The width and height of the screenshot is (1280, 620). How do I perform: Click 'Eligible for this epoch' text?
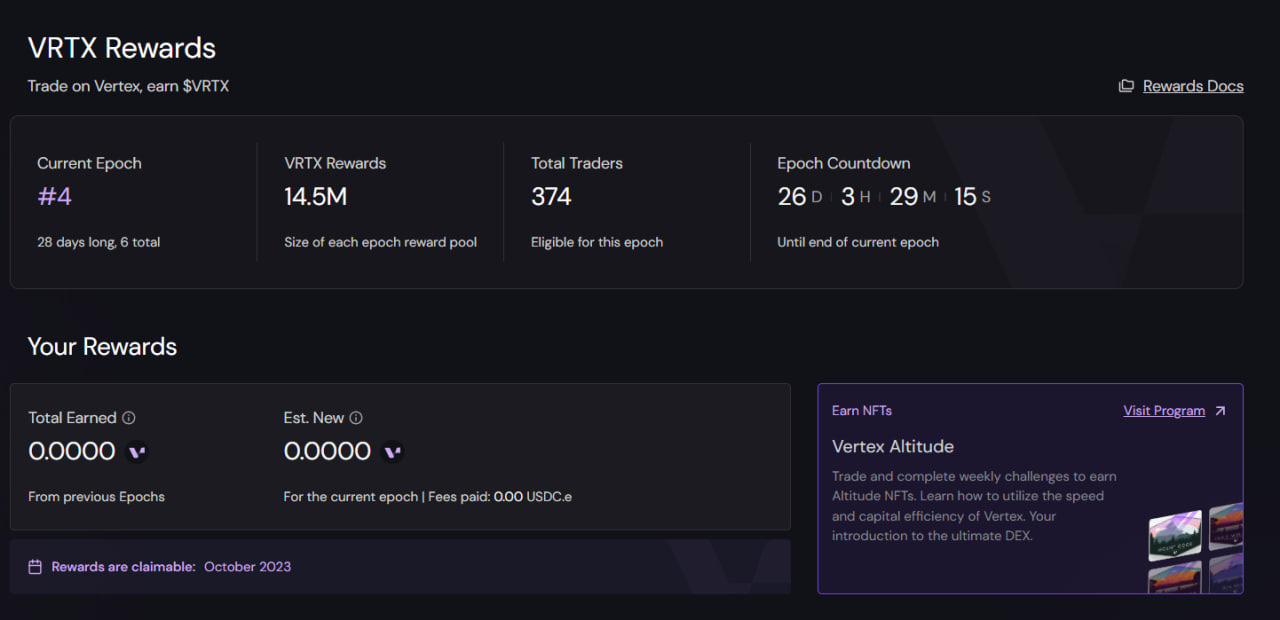point(597,242)
